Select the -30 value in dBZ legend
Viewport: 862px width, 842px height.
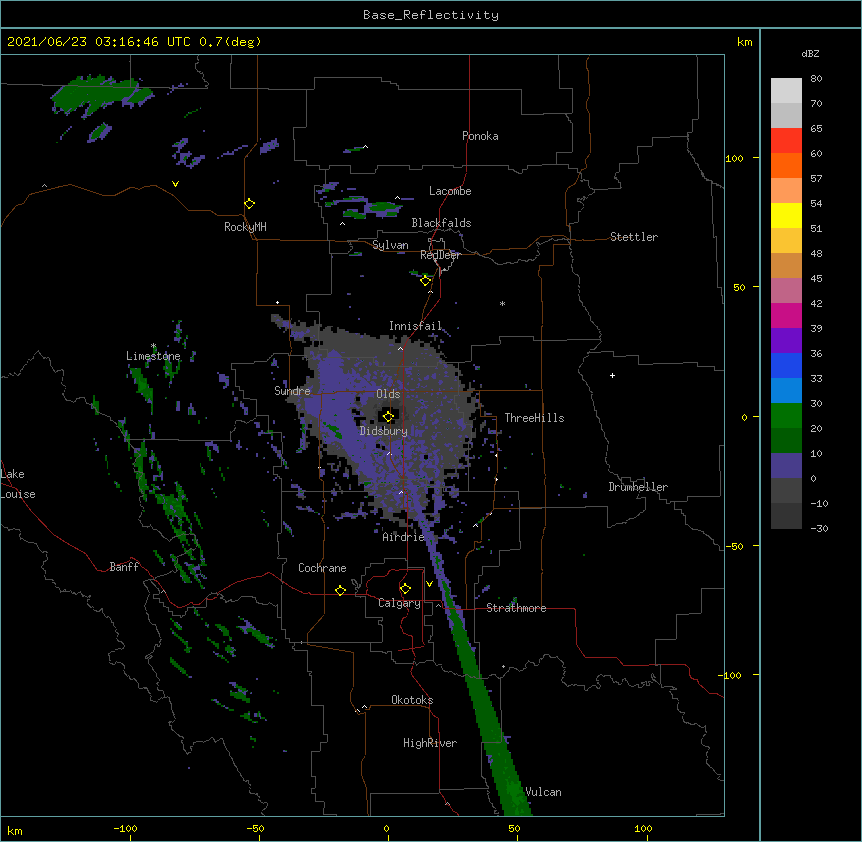(x=819, y=528)
